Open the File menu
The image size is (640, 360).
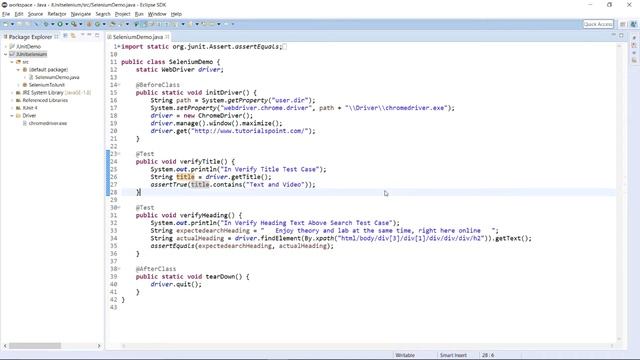6,14
